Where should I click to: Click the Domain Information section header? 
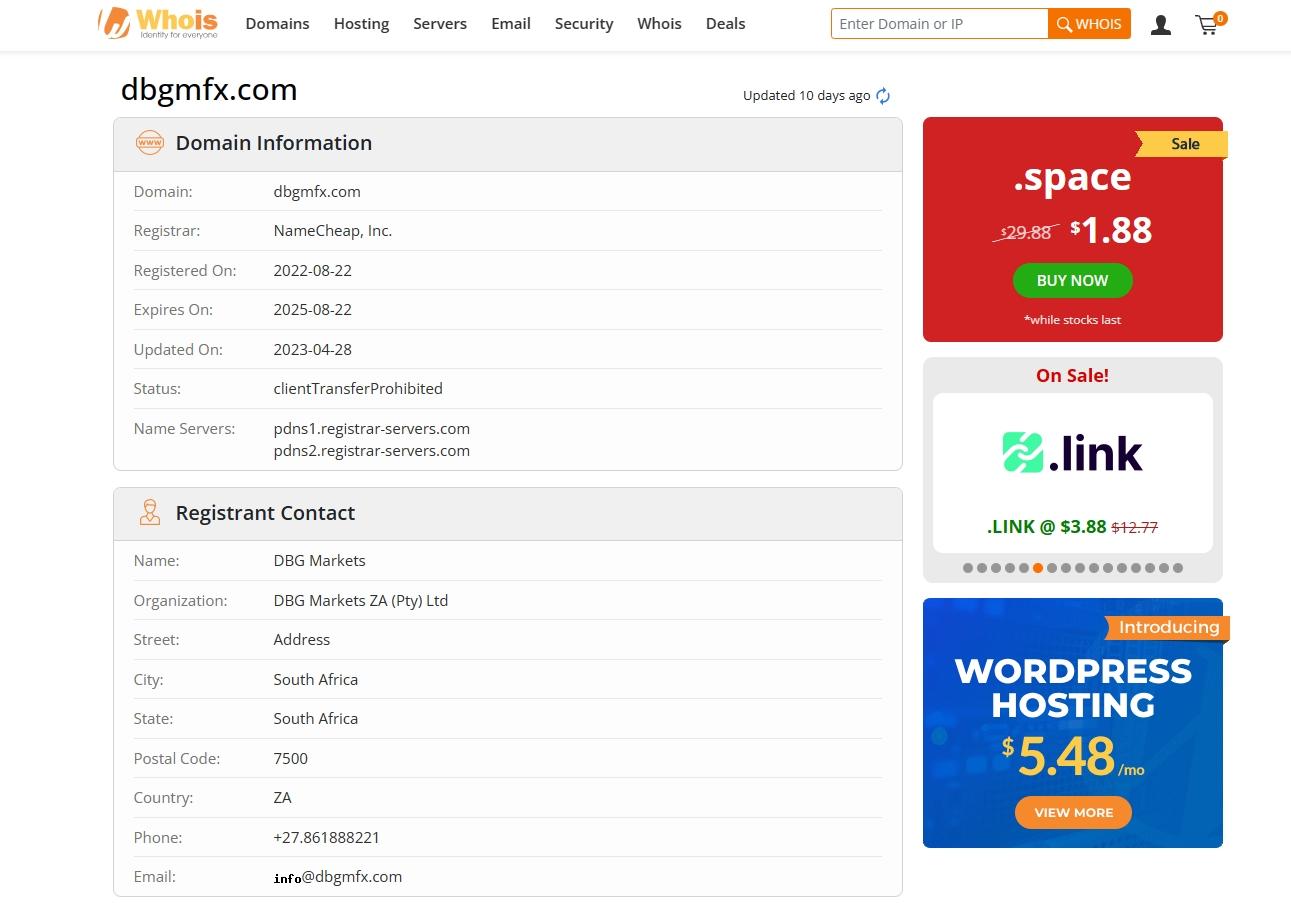tap(508, 144)
